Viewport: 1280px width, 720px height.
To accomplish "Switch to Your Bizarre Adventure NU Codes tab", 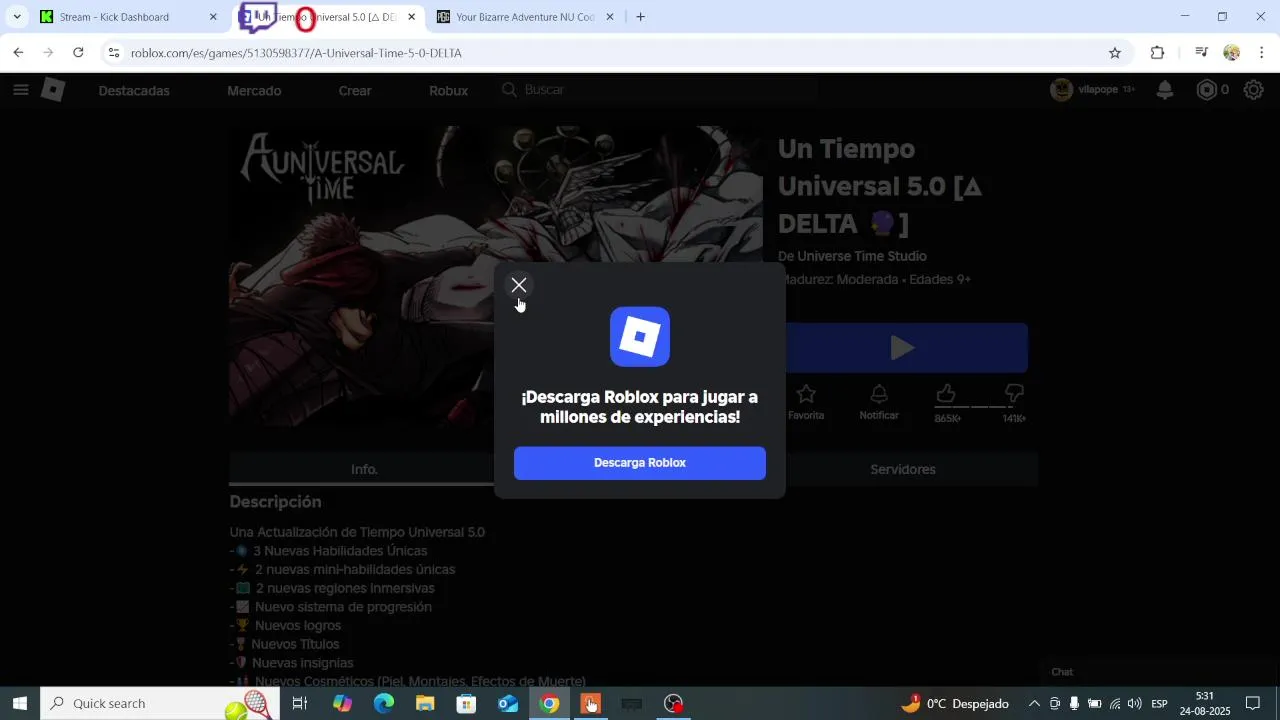I will [x=525, y=17].
